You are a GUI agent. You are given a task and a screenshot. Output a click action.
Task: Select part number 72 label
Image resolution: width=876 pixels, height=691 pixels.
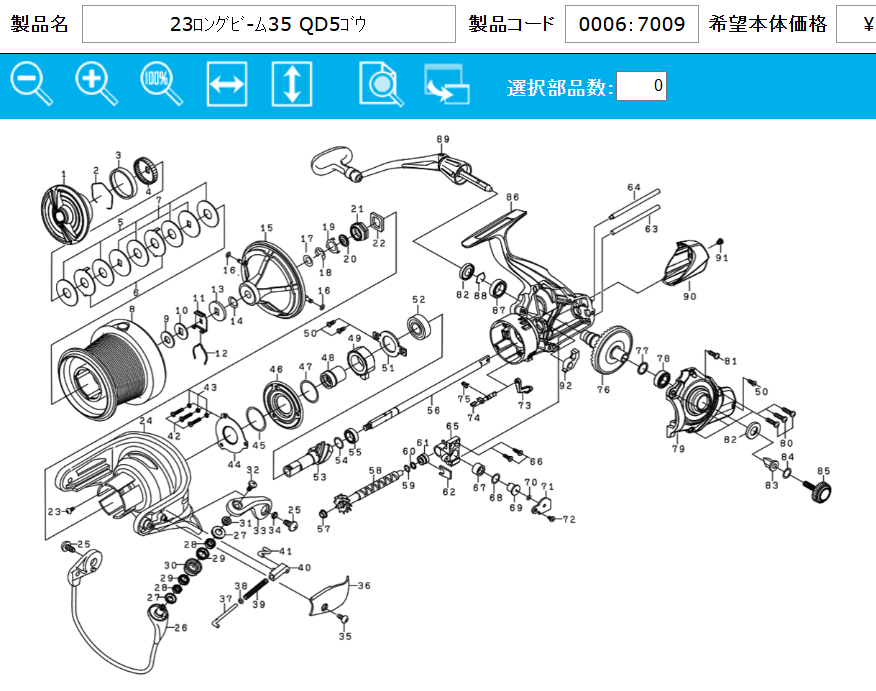[569, 520]
